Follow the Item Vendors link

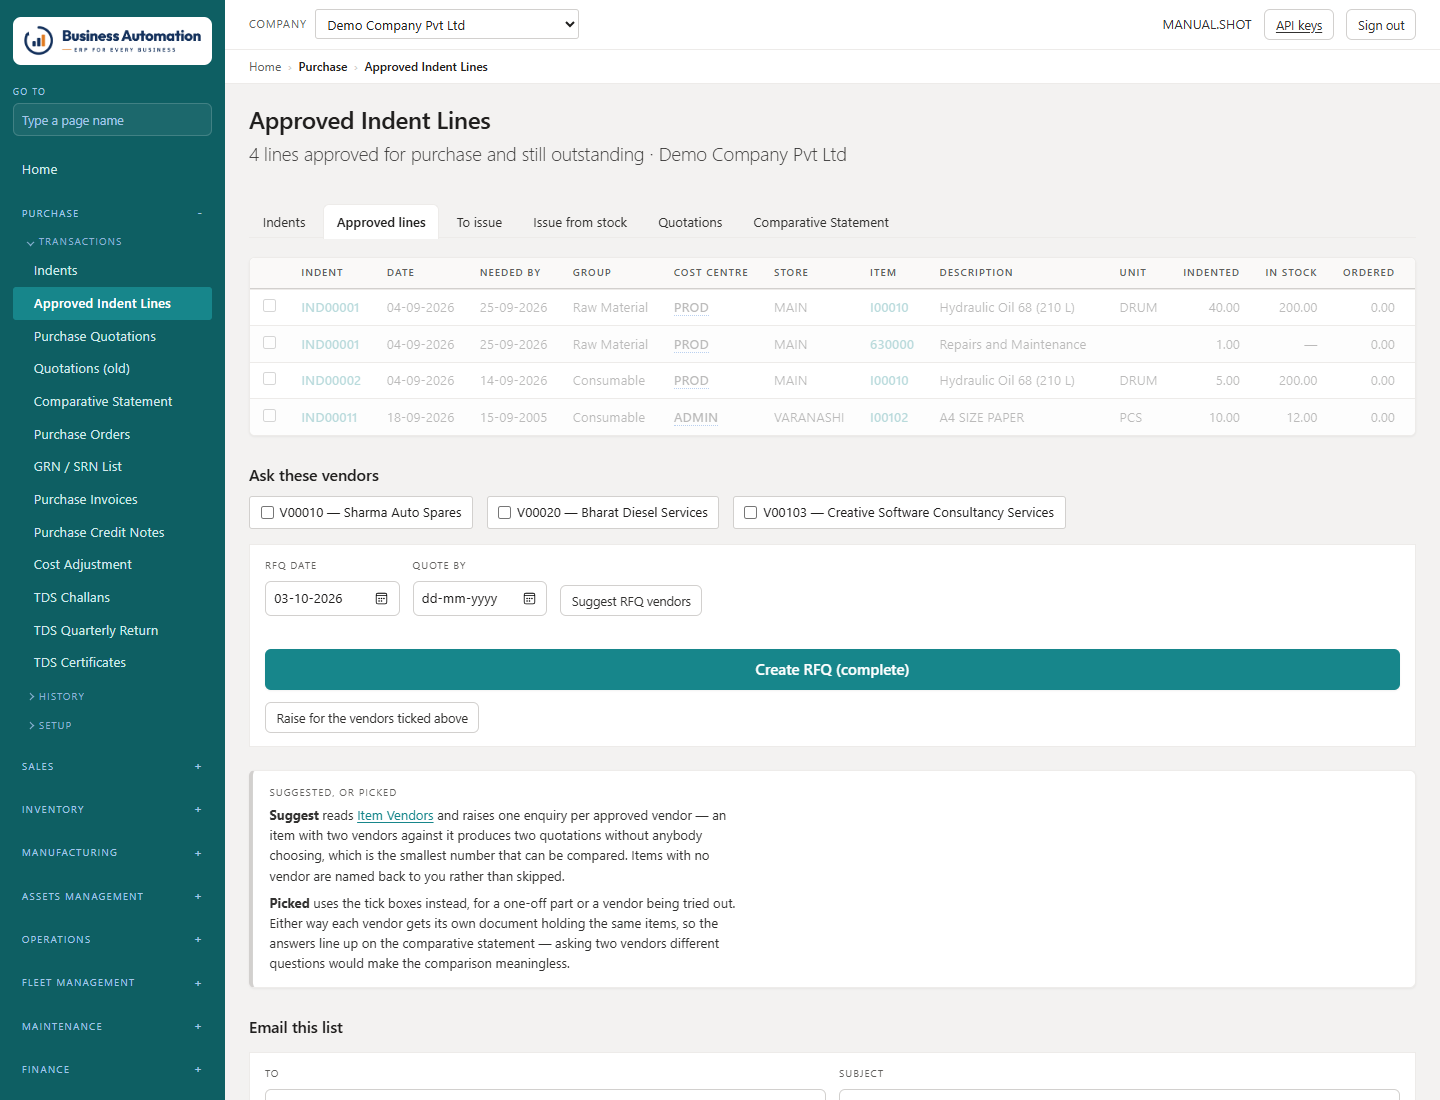[395, 816]
